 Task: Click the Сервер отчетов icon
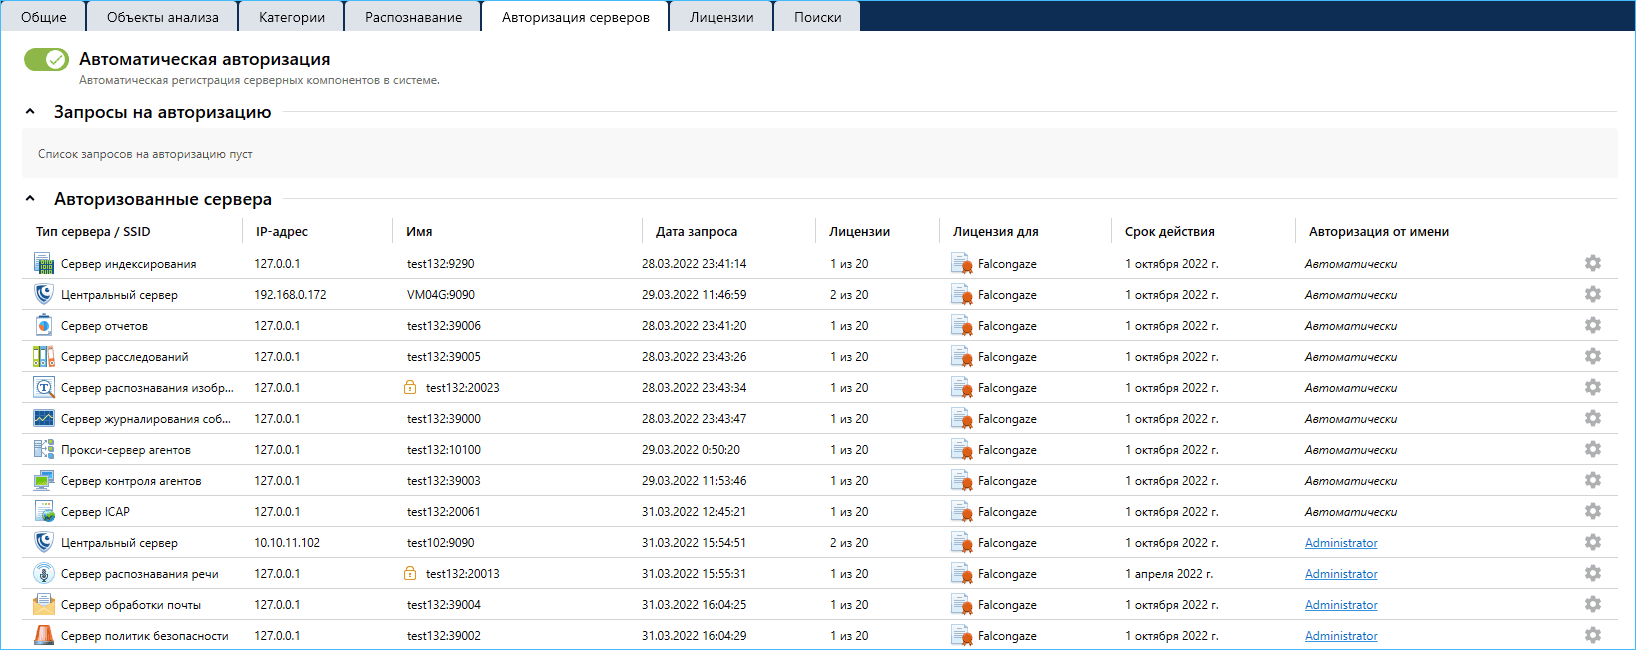pos(44,326)
